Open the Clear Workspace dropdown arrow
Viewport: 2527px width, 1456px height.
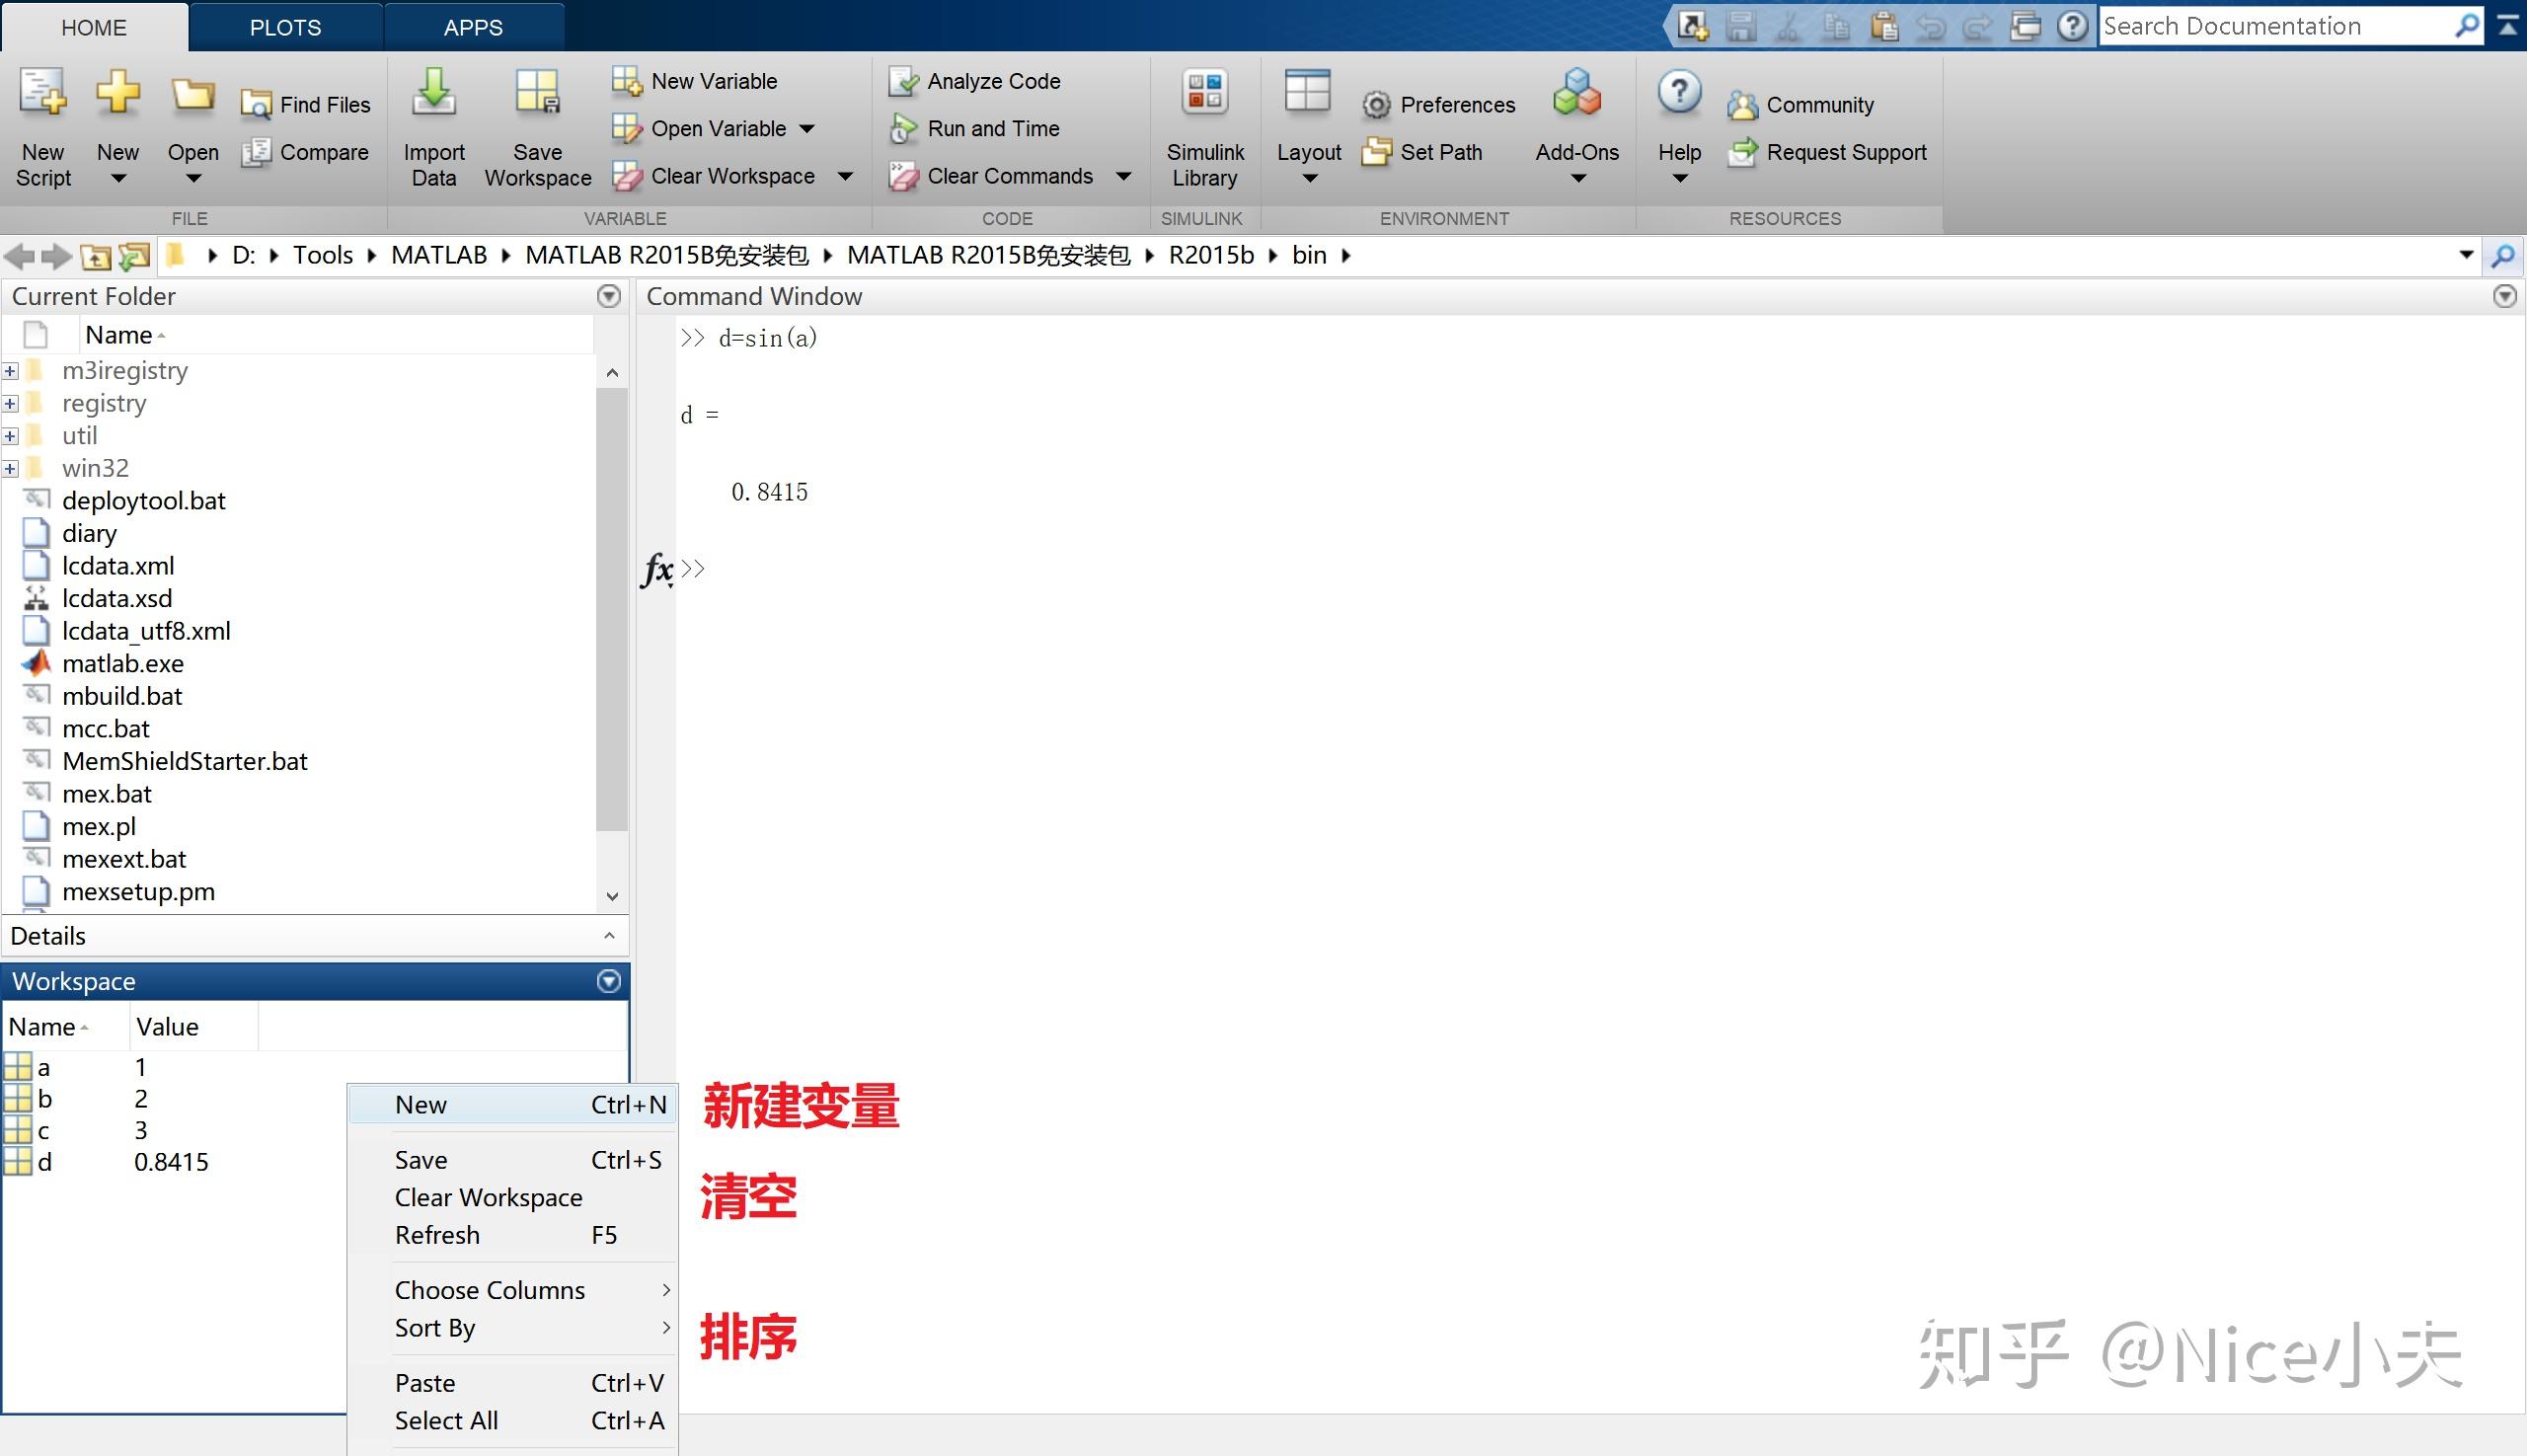click(845, 177)
